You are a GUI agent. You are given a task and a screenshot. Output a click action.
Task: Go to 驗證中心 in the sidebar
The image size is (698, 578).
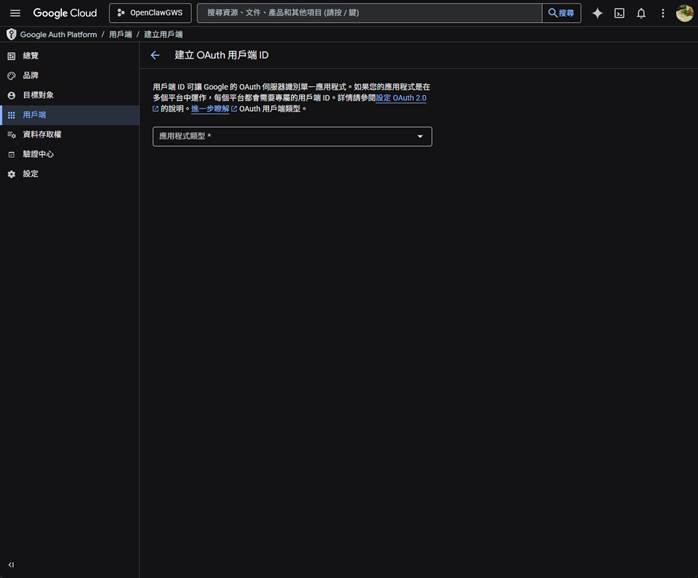coord(38,154)
